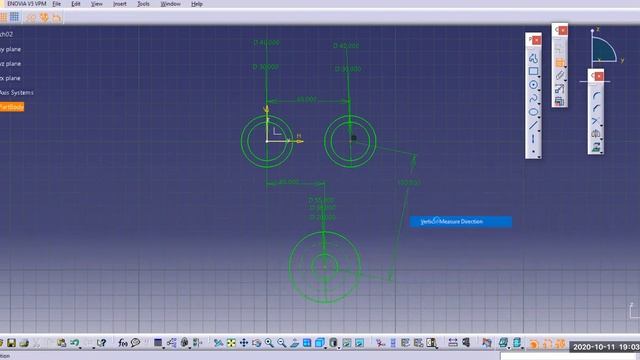Image resolution: width=640 pixels, height=360 pixels.
Task: Select the Point tool
Action: (533, 151)
